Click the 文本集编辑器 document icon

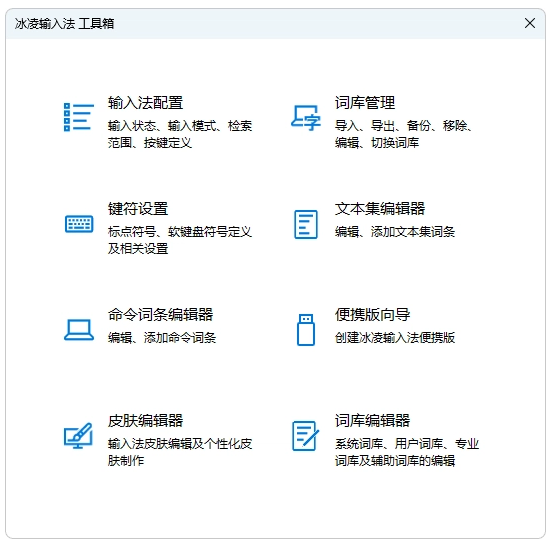[x=306, y=224]
